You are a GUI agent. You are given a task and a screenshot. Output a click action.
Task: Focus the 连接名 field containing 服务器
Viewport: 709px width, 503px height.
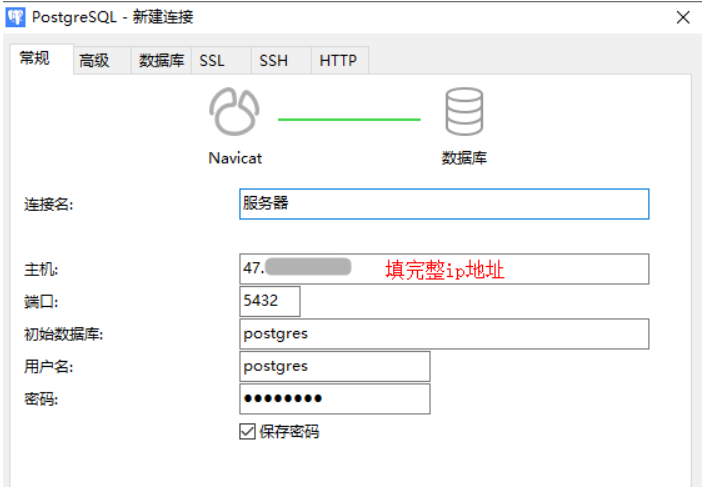coord(444,204)
